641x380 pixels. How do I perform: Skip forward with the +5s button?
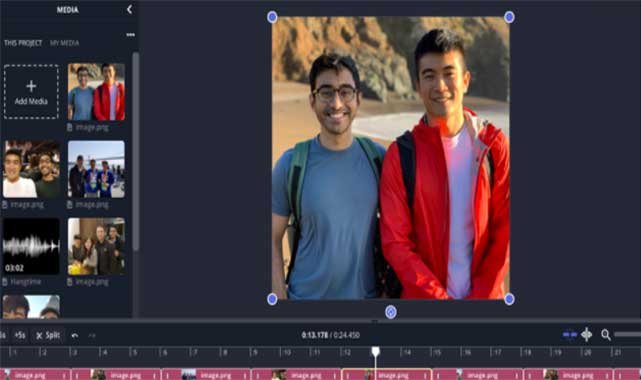[x=20, y=335]
